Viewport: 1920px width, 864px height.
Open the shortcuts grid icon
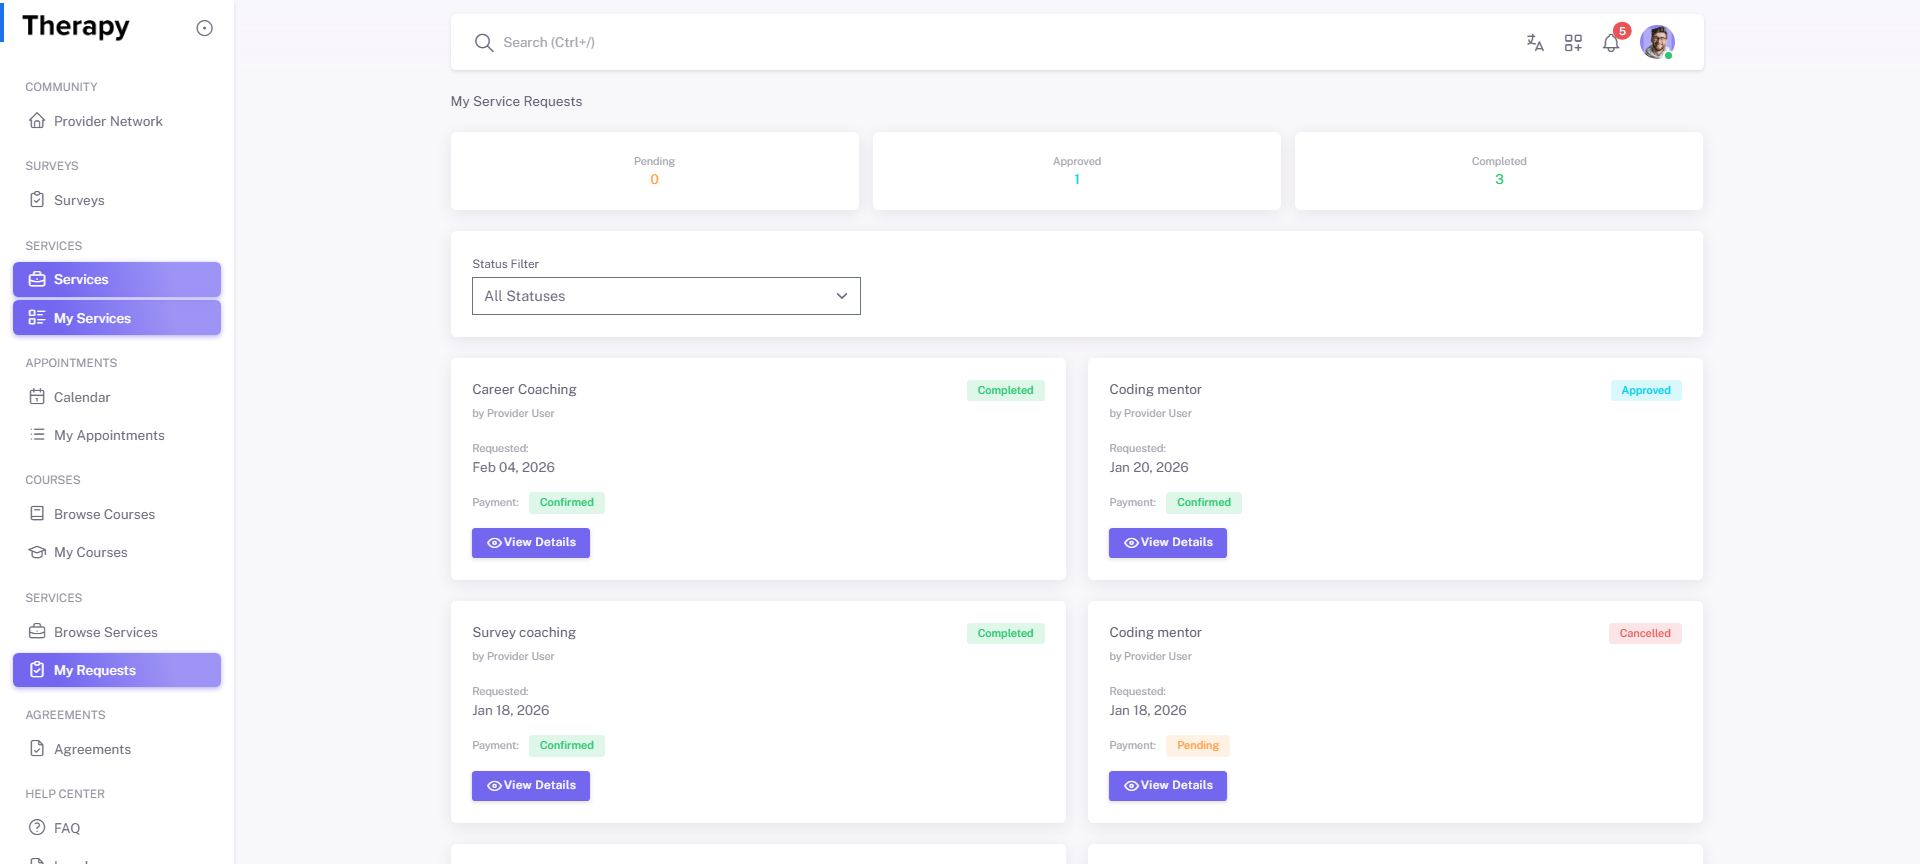point(1573,43)
